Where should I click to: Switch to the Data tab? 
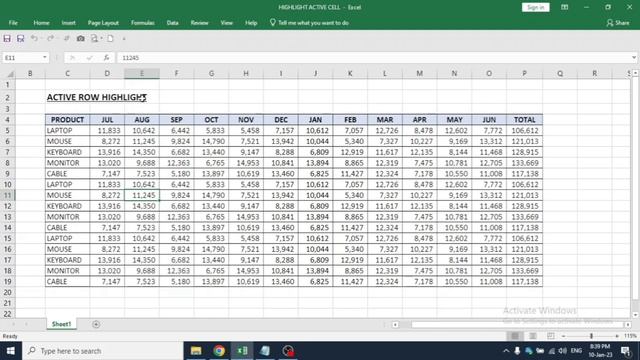(x=172, y=23)
